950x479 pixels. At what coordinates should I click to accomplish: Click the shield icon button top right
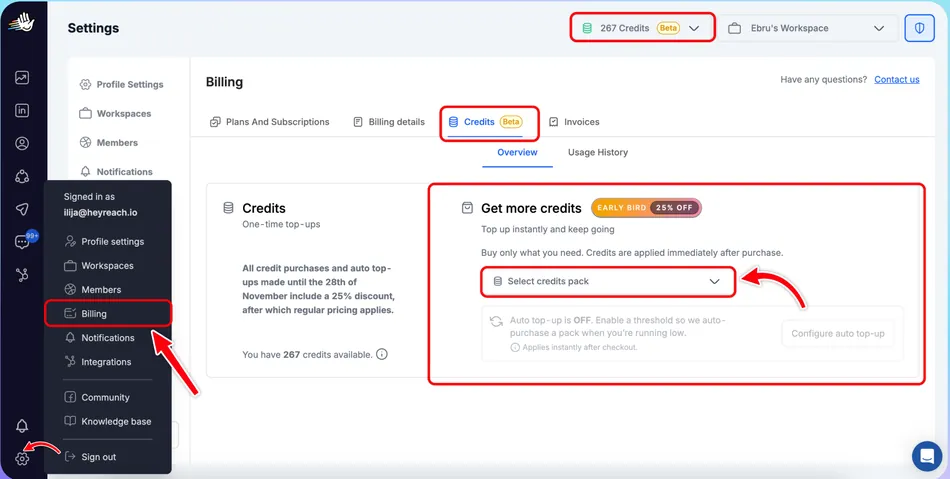pos(919,28)
